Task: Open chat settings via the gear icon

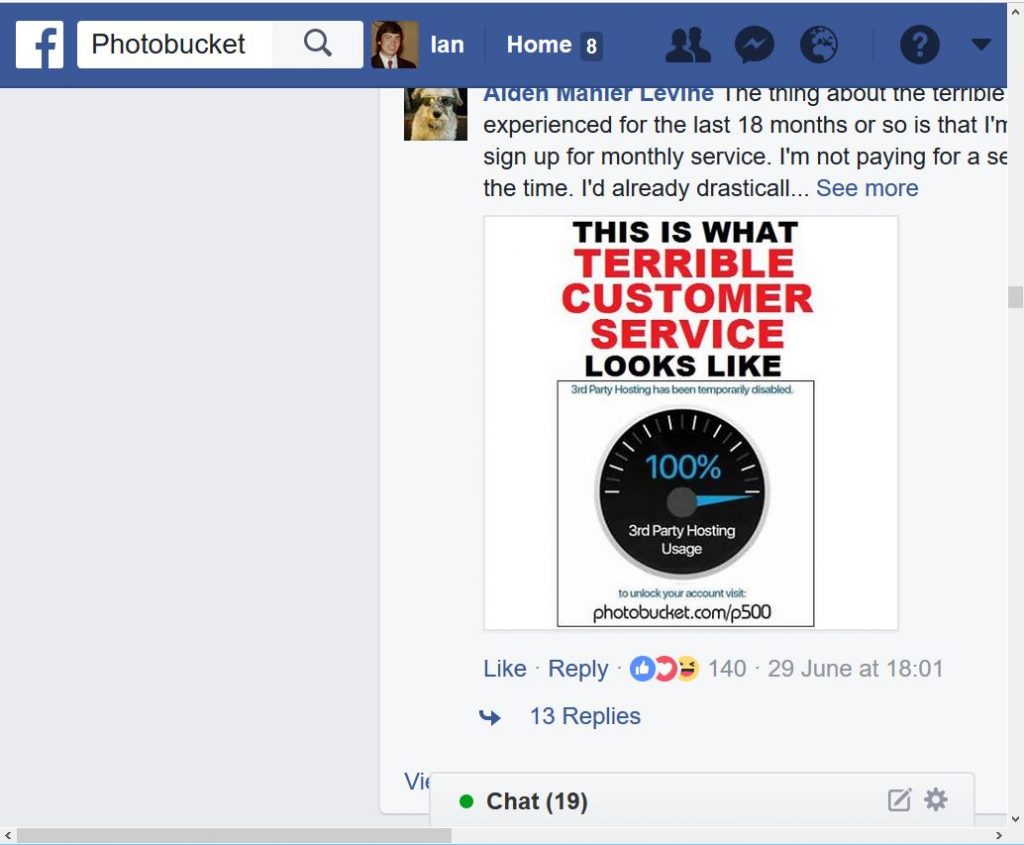Action: point(935,800)
